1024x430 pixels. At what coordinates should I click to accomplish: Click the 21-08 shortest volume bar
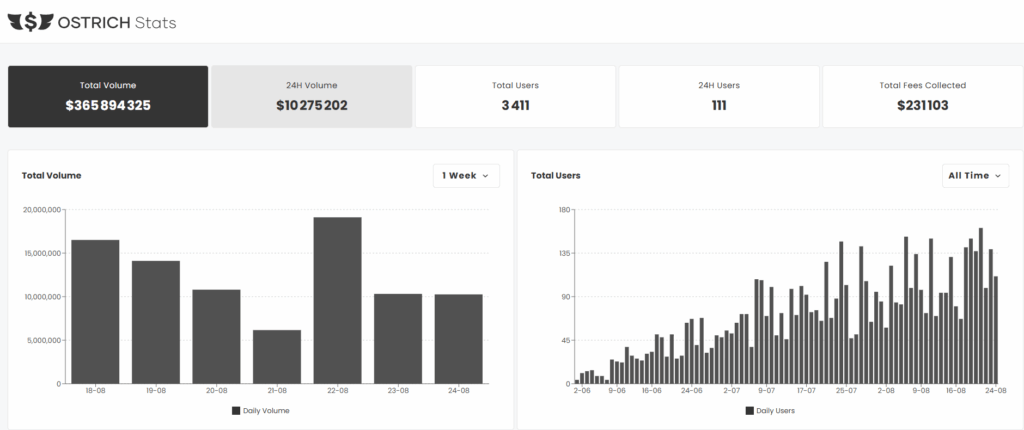(277, 356)
